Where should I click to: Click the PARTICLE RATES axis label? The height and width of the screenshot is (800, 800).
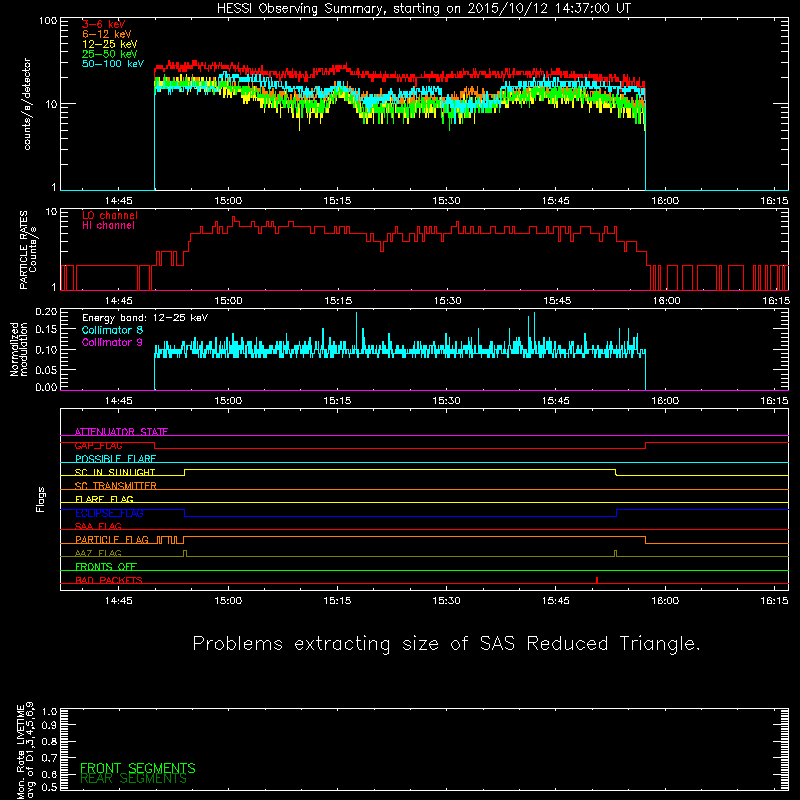point(28,249)
